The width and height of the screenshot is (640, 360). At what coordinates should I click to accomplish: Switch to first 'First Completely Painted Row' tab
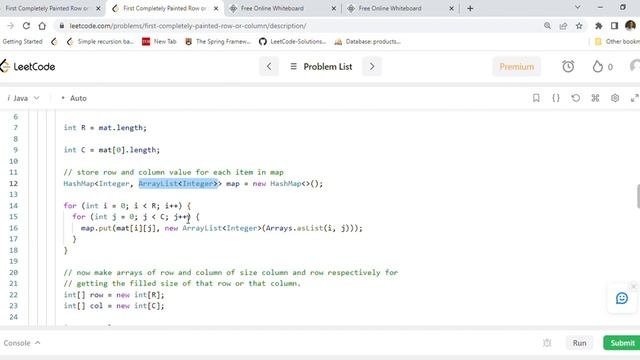(x=46, y=8)
